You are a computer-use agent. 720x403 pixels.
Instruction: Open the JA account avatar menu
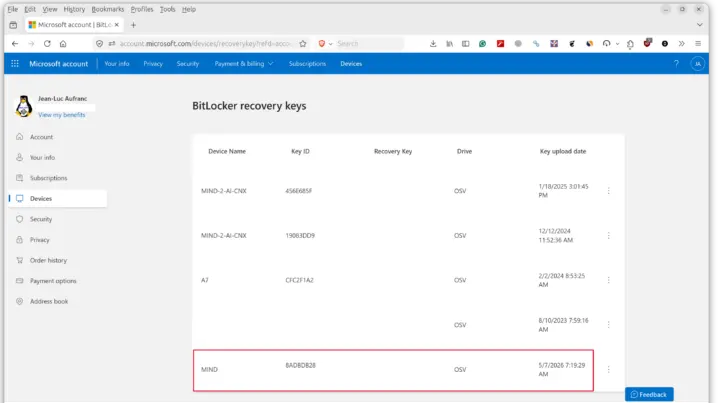coord(698,64)
